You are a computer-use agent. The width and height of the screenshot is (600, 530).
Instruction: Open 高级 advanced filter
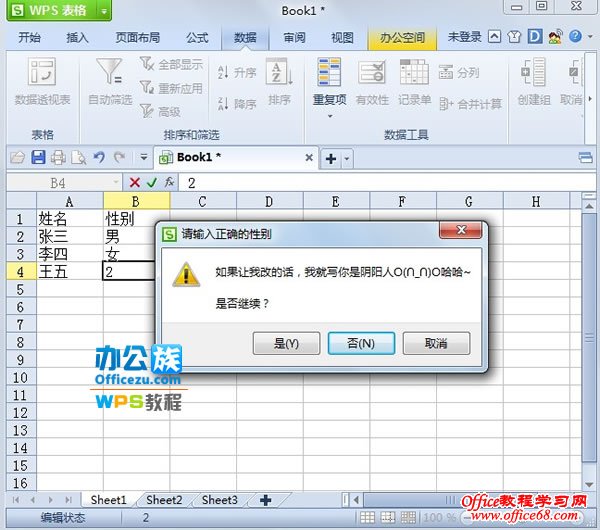click(x=160, y=111)
